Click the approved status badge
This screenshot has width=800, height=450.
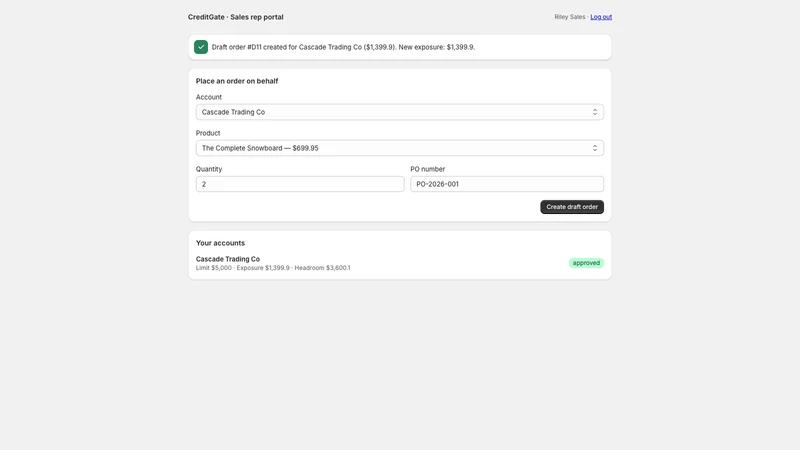586,263
